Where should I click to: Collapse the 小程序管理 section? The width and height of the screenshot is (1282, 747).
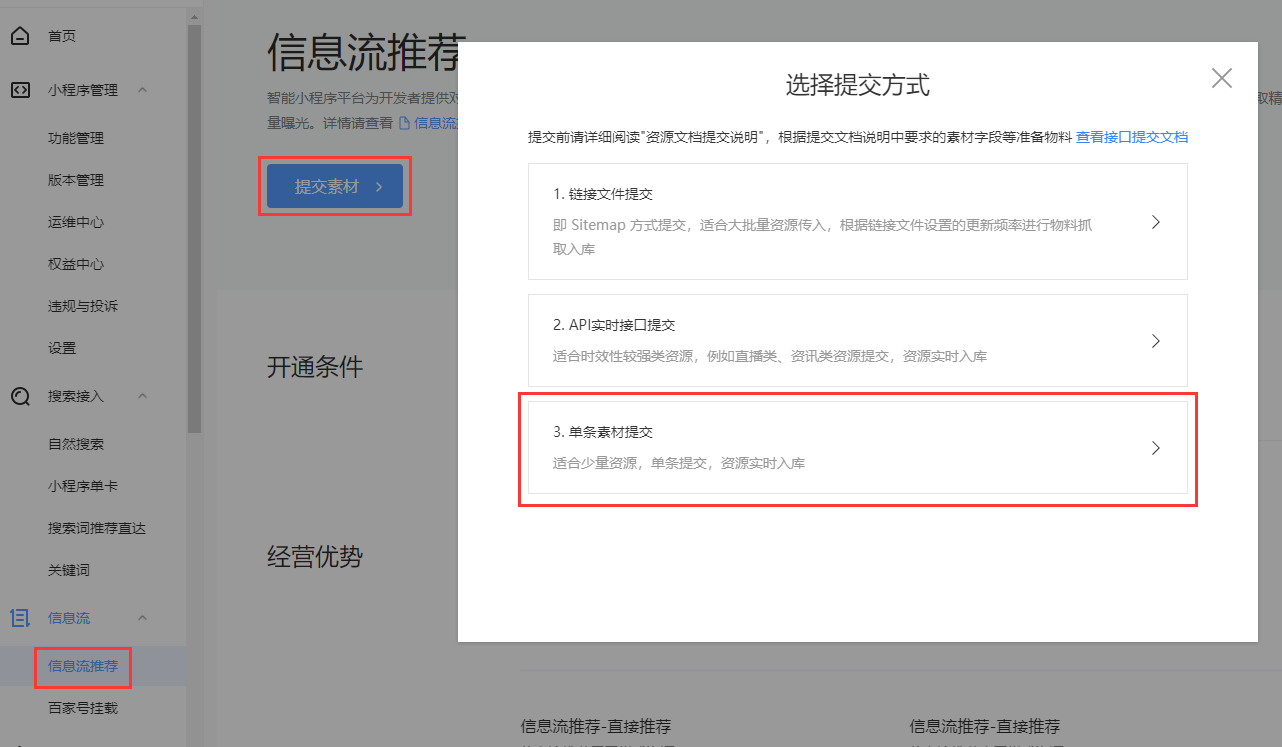(142, 90)
